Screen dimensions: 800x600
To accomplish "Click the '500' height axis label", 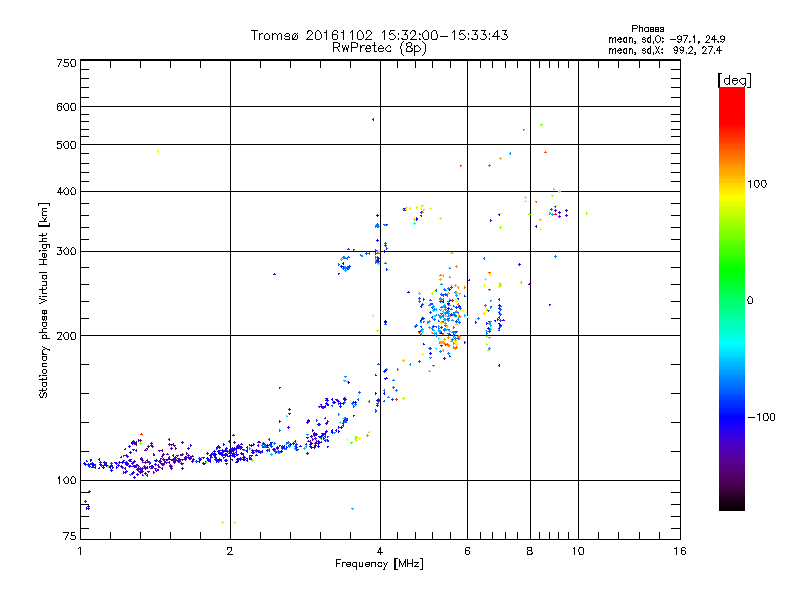I will [66, 145].
